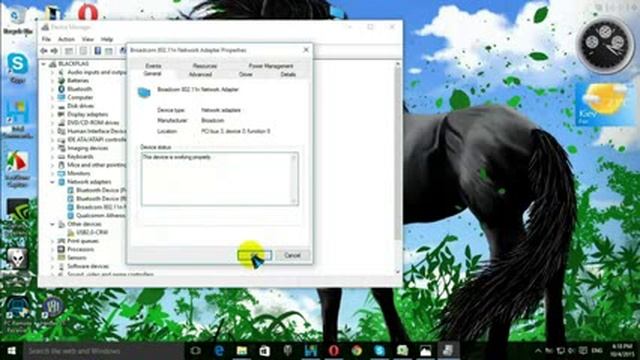
Task: Click the taskbar search box
Action: click(x=104, y=351)
